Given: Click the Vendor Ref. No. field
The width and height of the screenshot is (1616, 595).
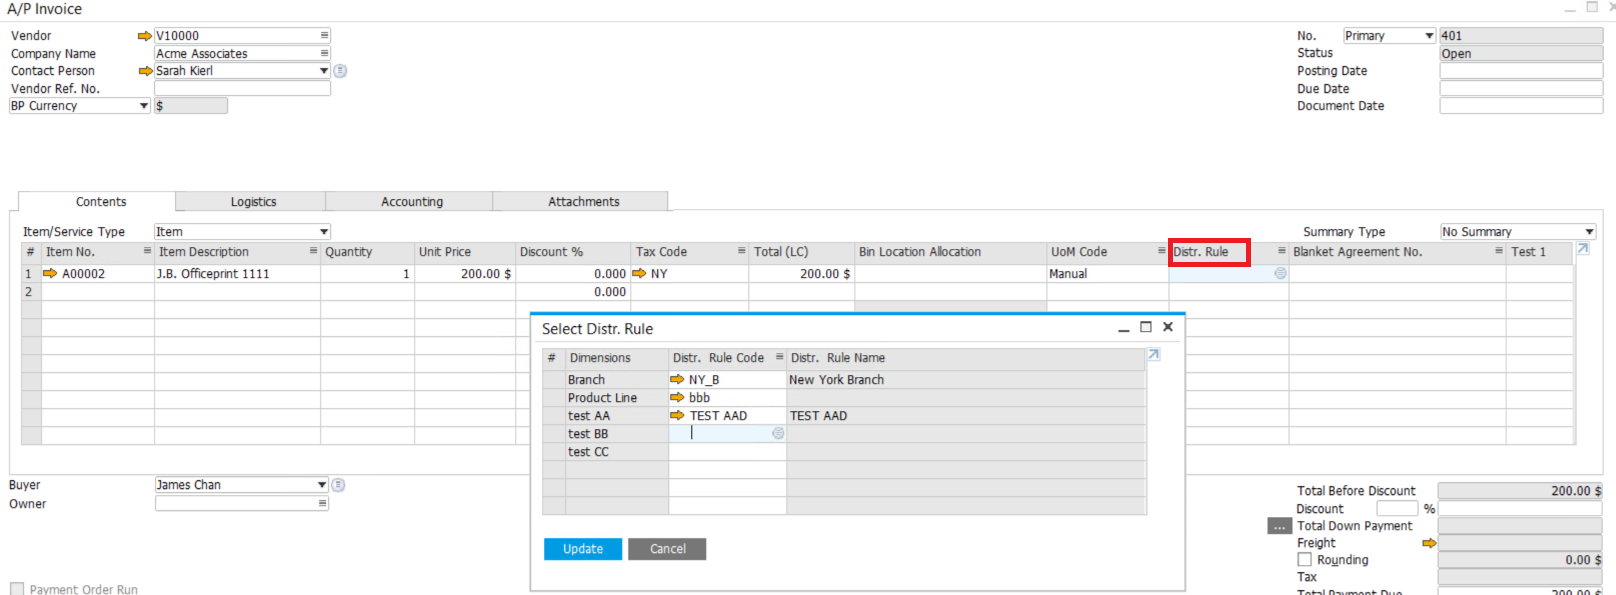Looking at the screenshot, I should [242, 89].
